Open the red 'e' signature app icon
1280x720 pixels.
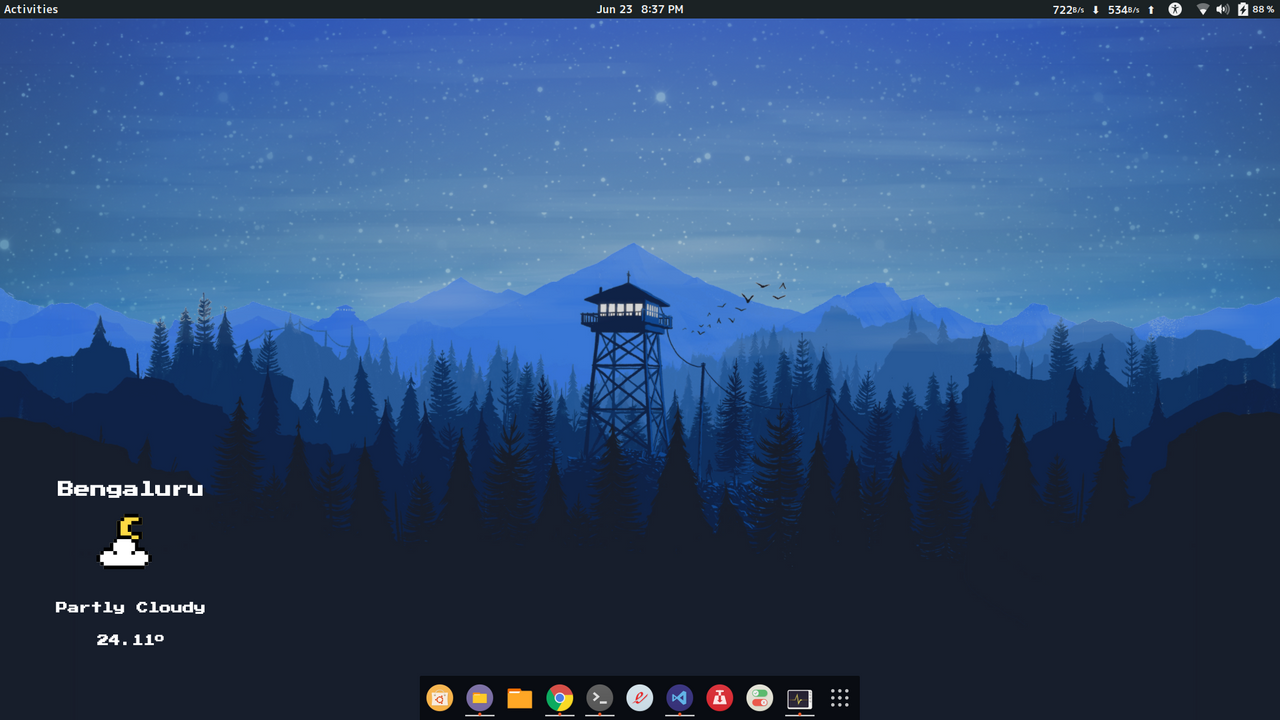(640, 698)
